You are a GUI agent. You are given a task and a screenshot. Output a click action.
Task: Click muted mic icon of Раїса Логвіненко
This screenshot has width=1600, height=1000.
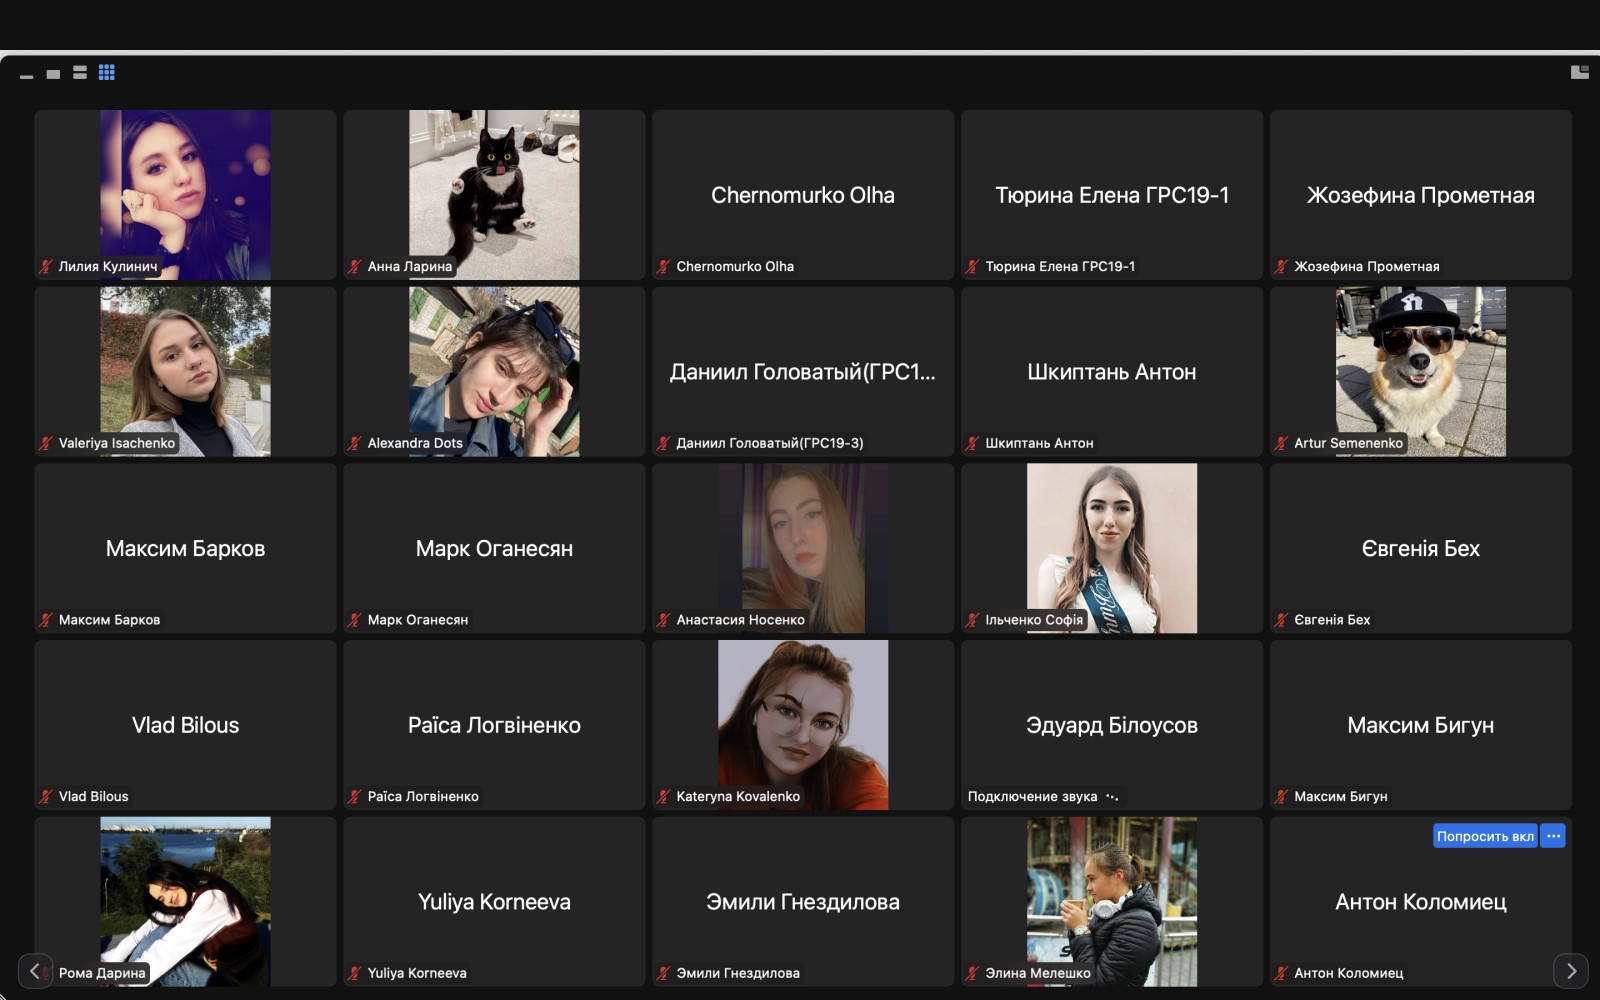[x=355, y=797]
